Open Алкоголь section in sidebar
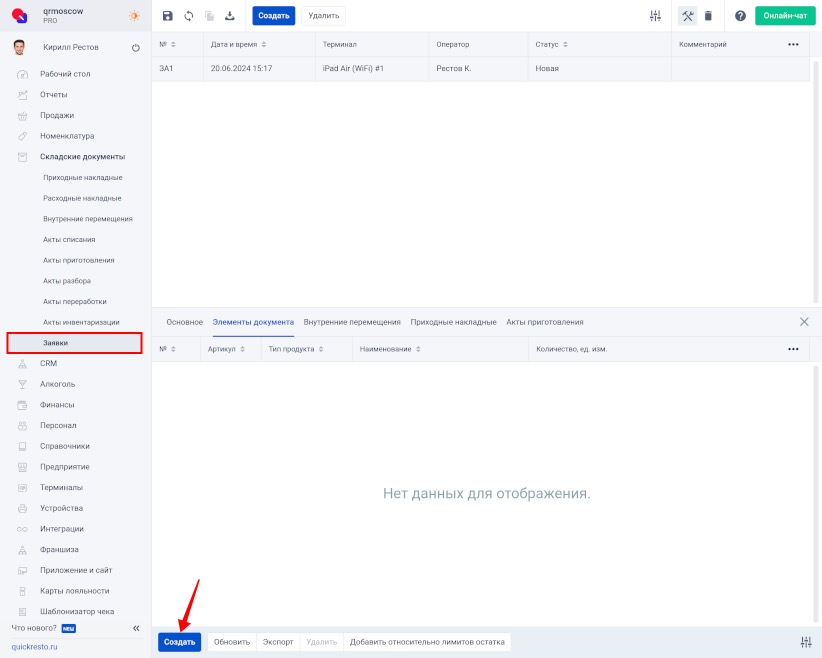 57,384
